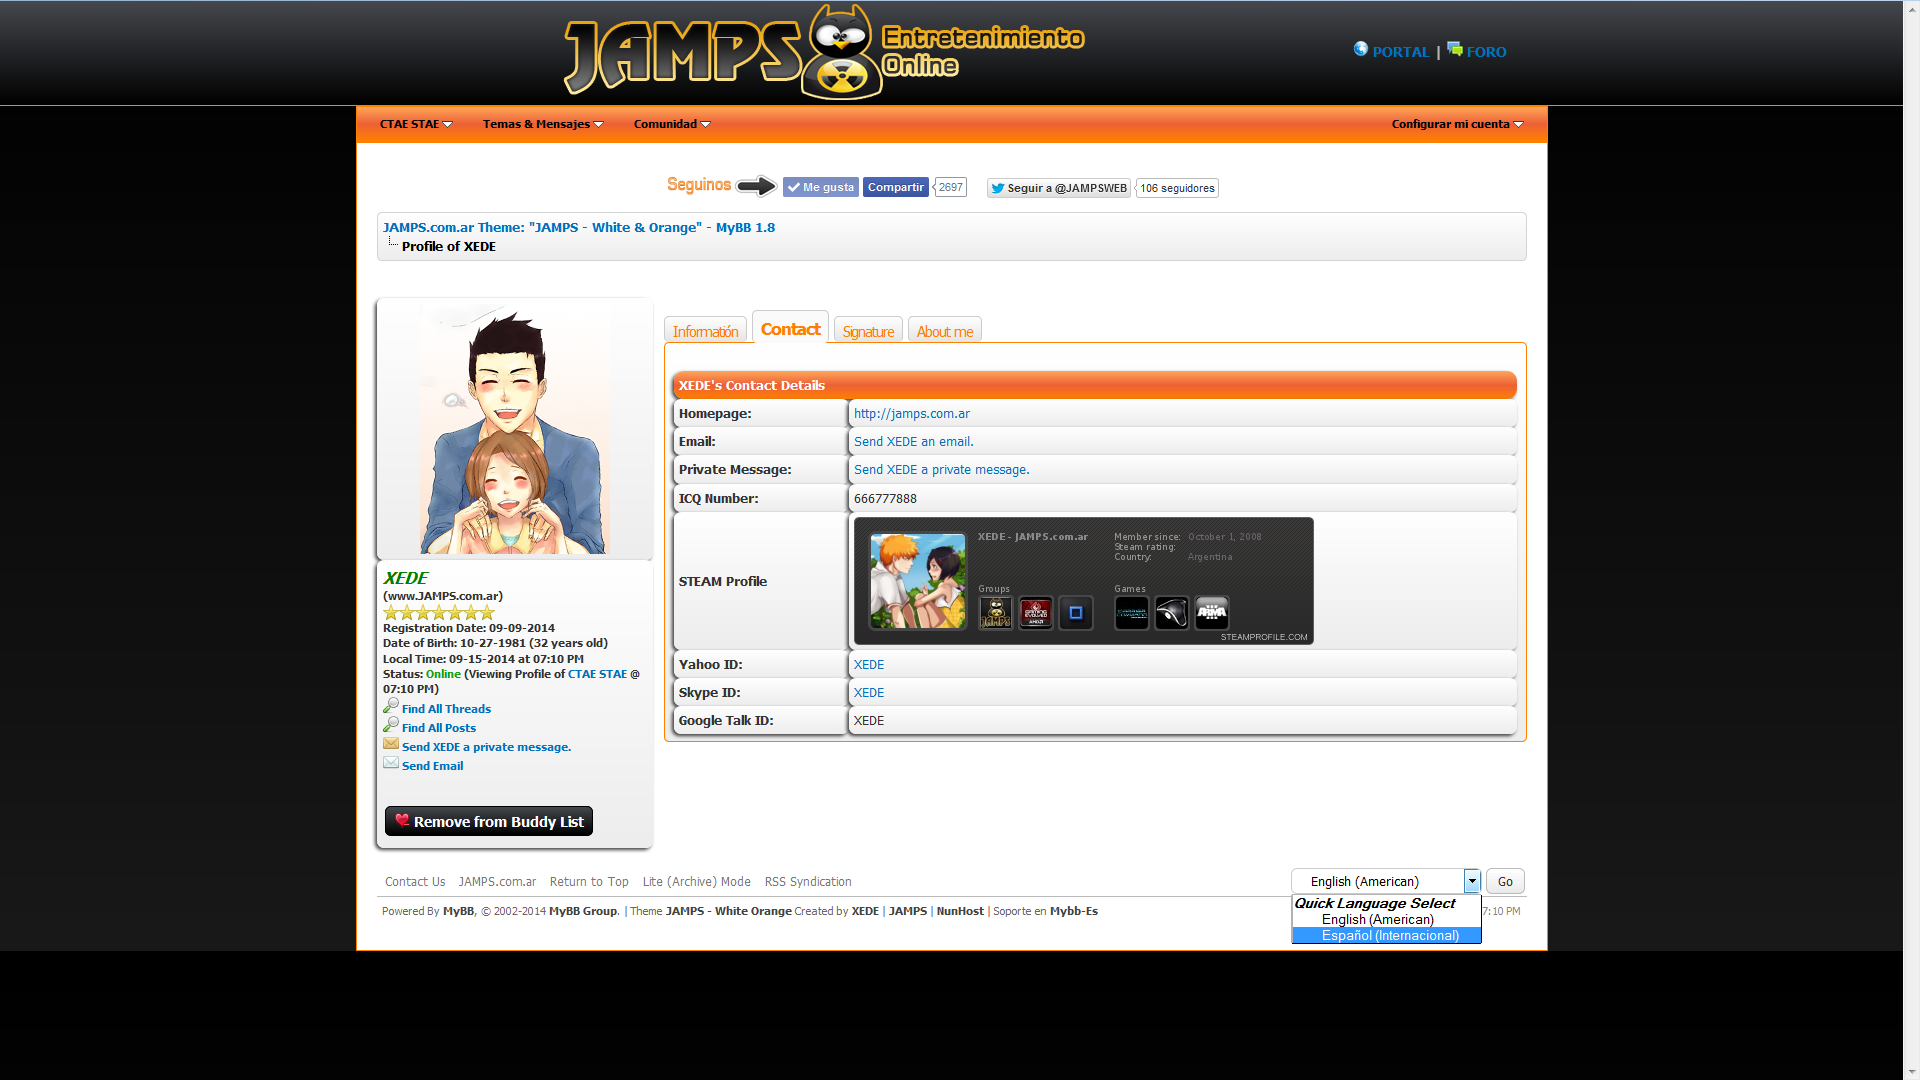Click XEDE's Steam profile avatar thumbnail
The image size is (1920, 1080).
tap(917, 581)
